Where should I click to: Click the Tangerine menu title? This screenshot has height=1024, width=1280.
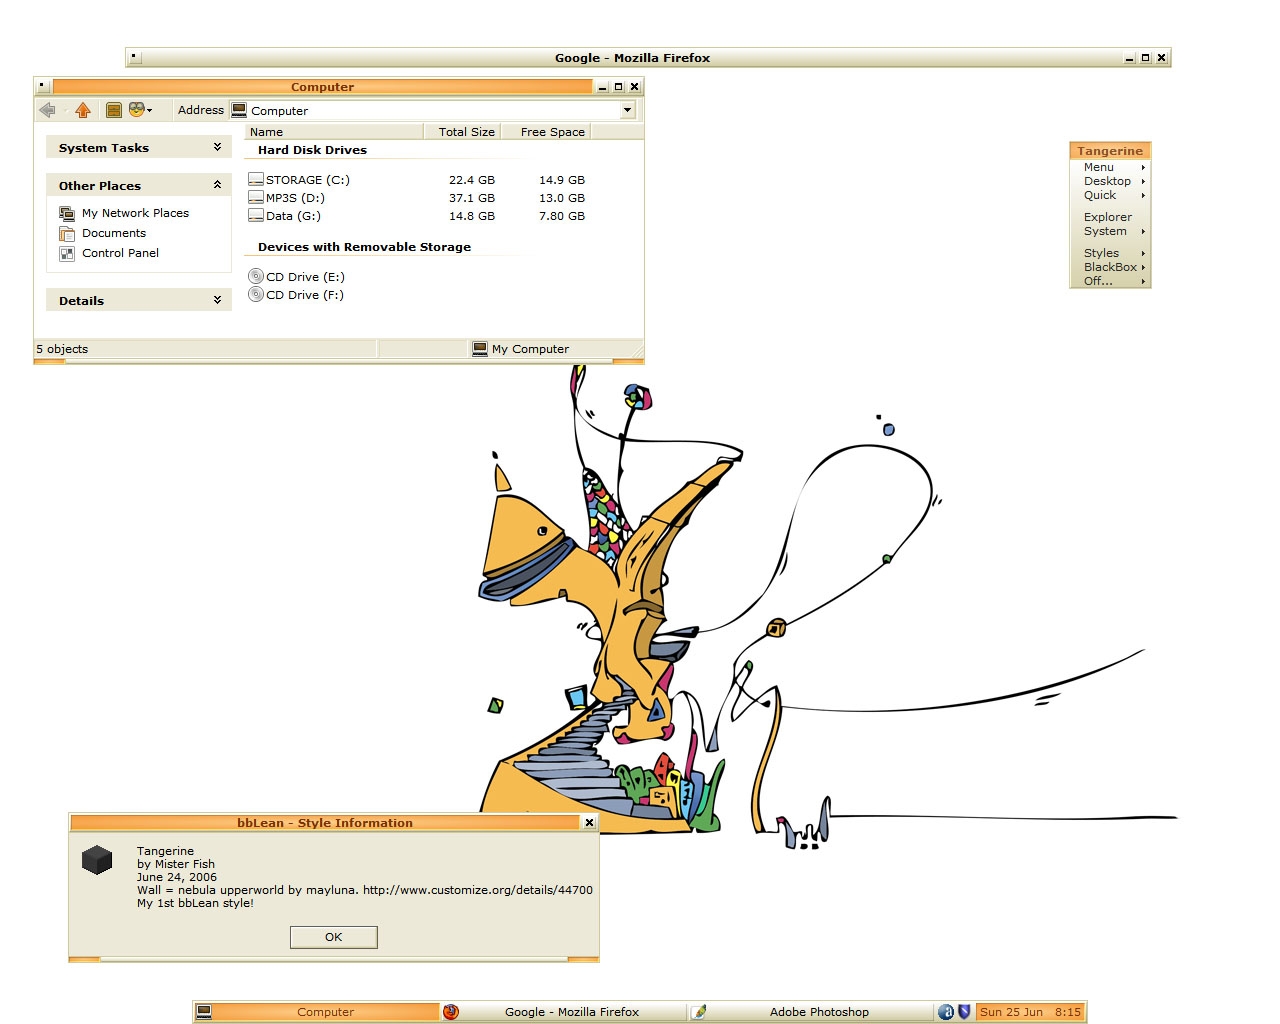pyautogui.click(x=1110, y=151)
